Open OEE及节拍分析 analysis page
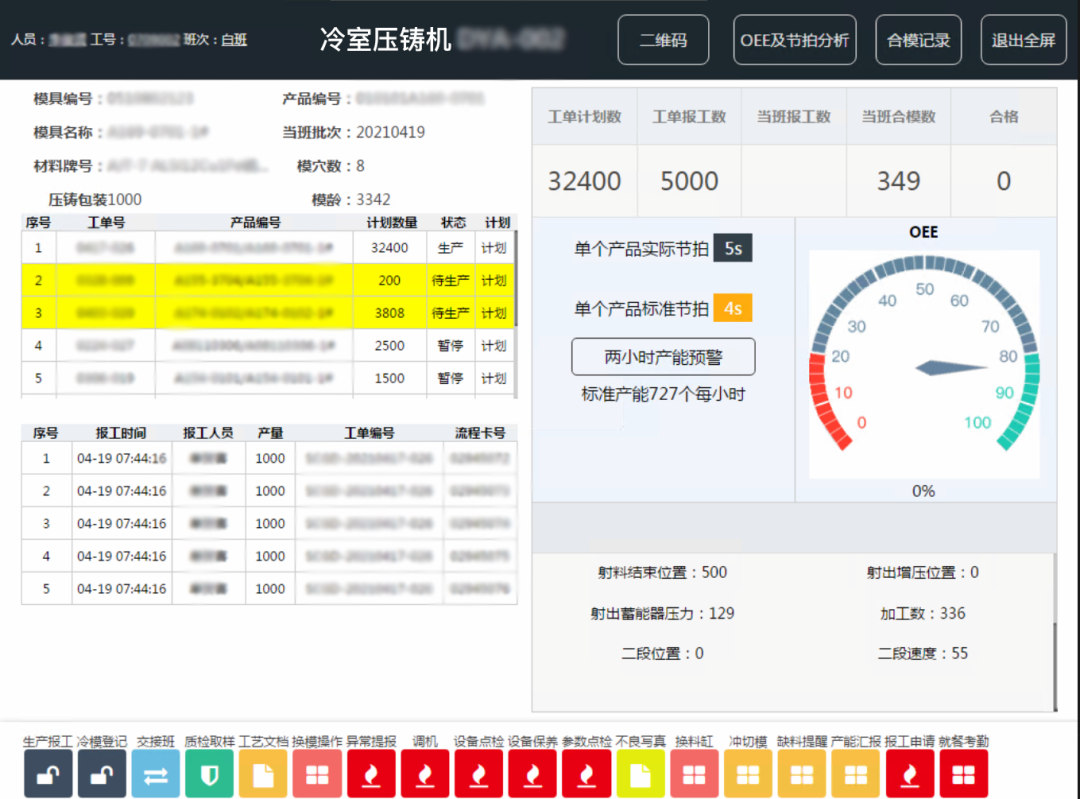 click(x=794, y=41)
